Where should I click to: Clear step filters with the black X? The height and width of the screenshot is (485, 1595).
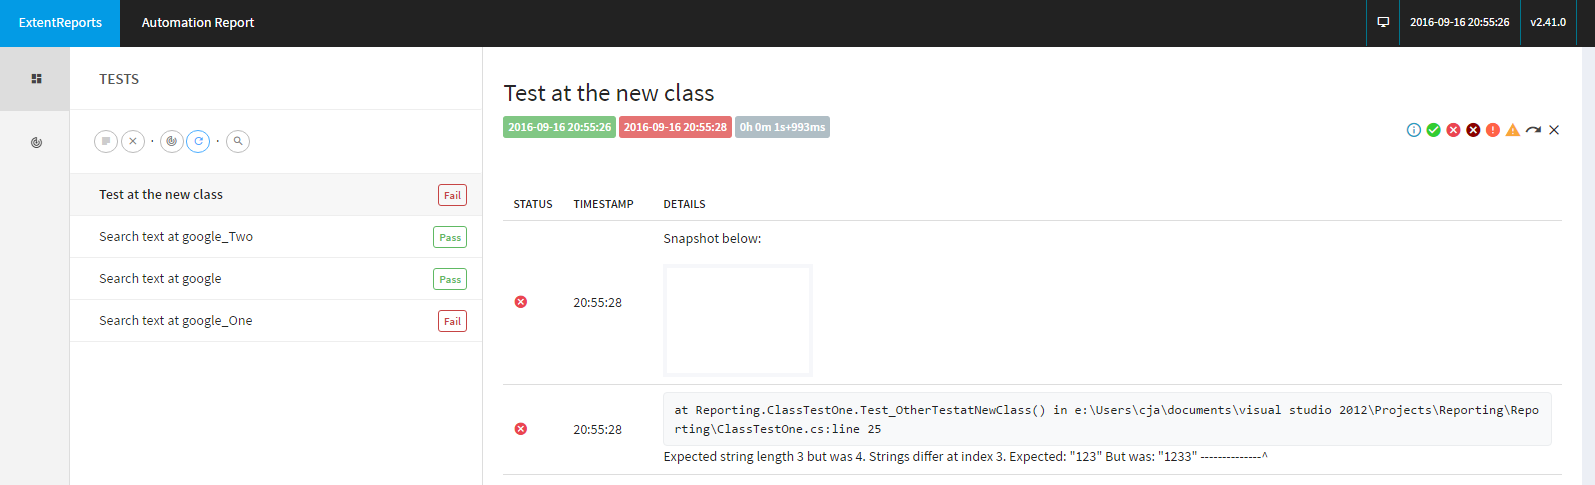tap(1554, 130)
